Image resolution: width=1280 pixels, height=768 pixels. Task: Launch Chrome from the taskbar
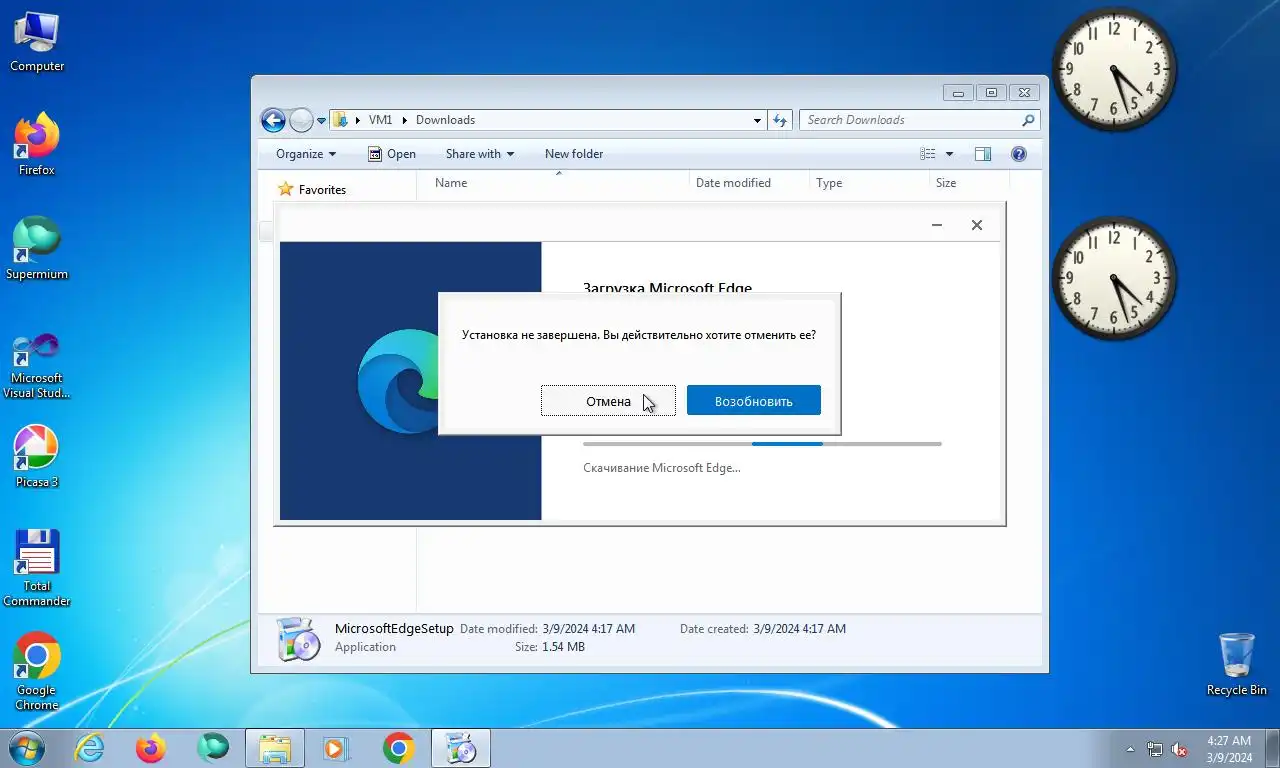(398, 748)
